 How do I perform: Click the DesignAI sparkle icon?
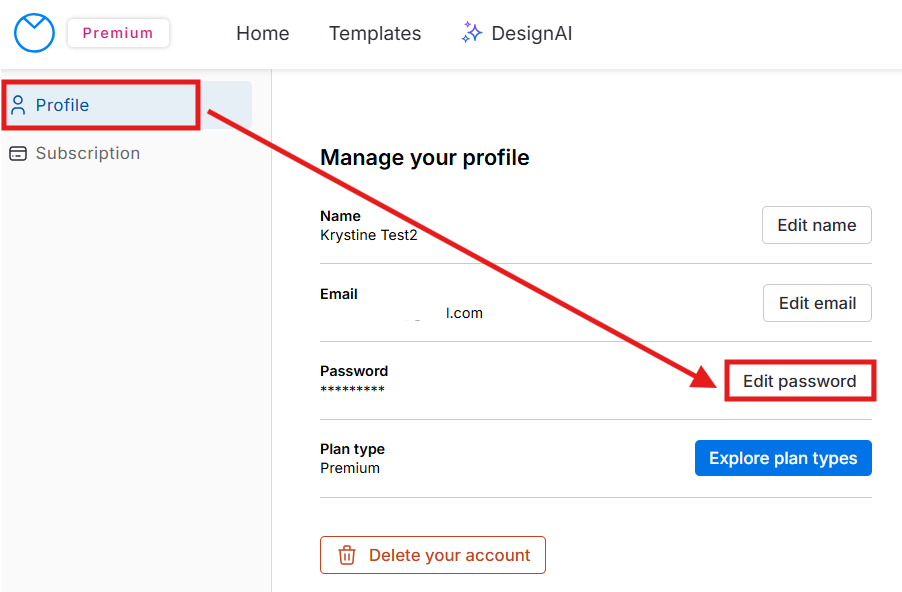tap(471, 33)
